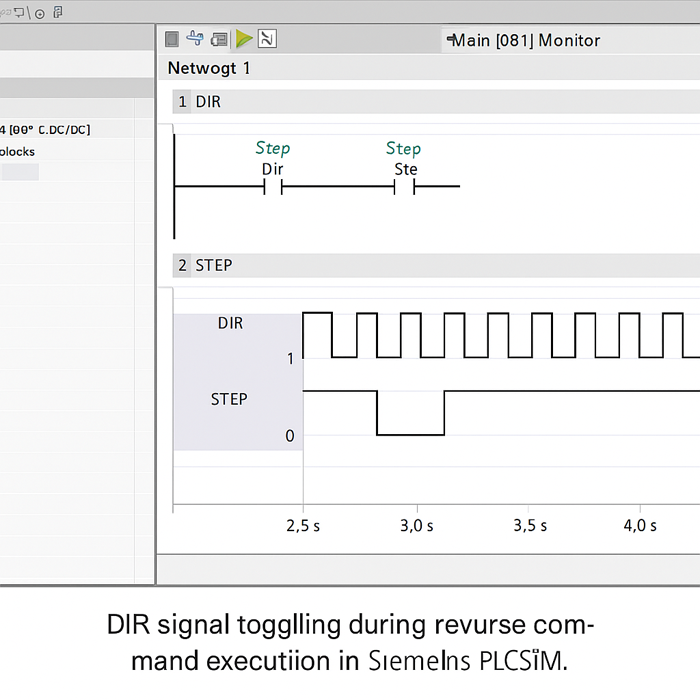Click the device card toolbar icon
The image size is (700, 700).
[219, 39]
